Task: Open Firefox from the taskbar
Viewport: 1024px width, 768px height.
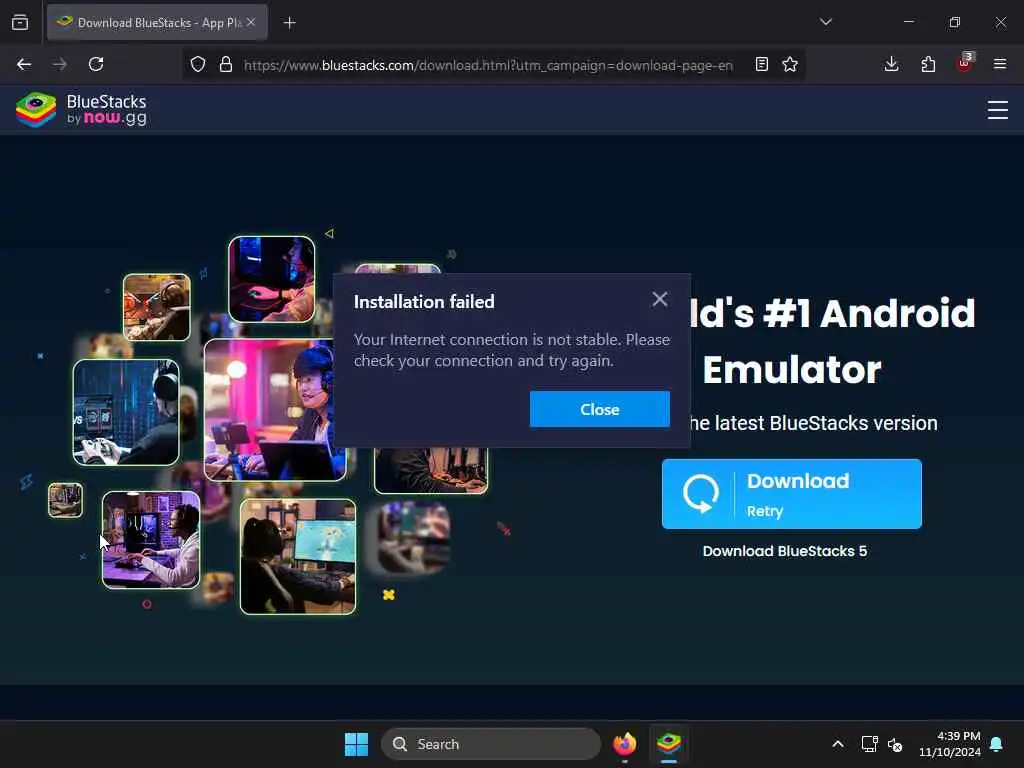Action: coord(625,744)
